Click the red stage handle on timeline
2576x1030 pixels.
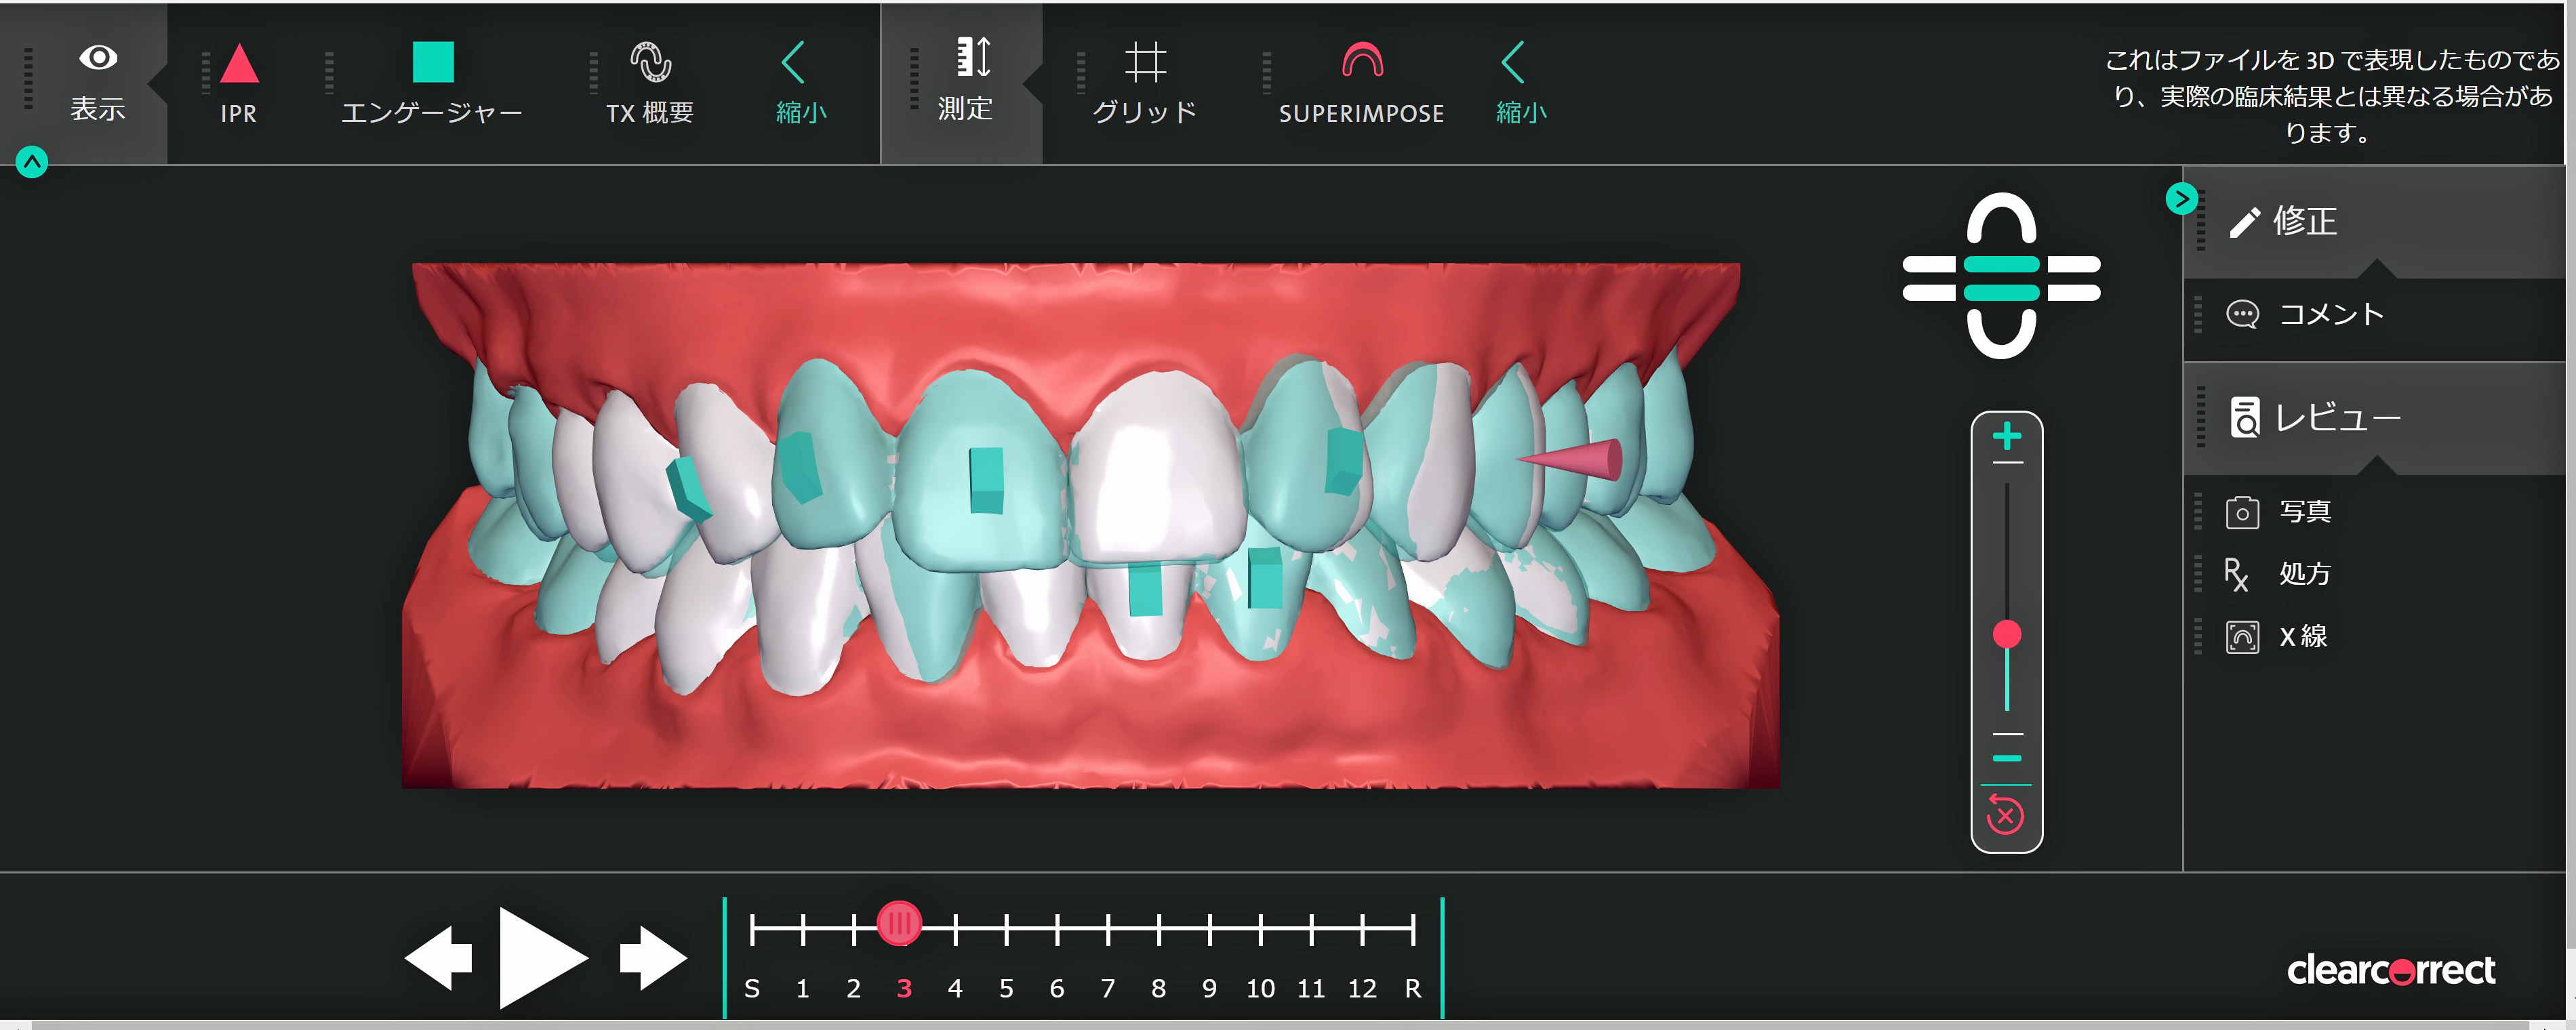(x=899, y=924)
